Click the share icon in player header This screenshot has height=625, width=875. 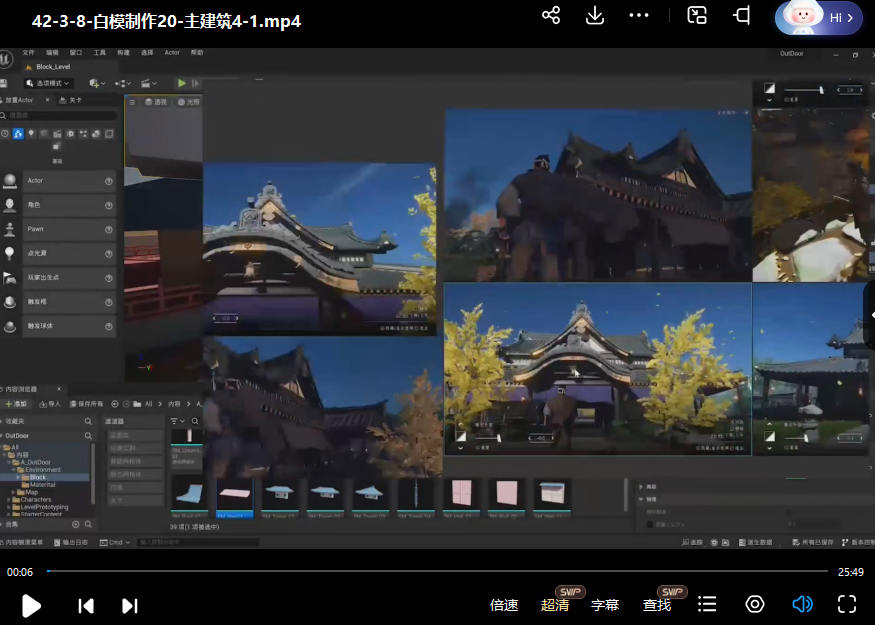click(x=550, y=16)
